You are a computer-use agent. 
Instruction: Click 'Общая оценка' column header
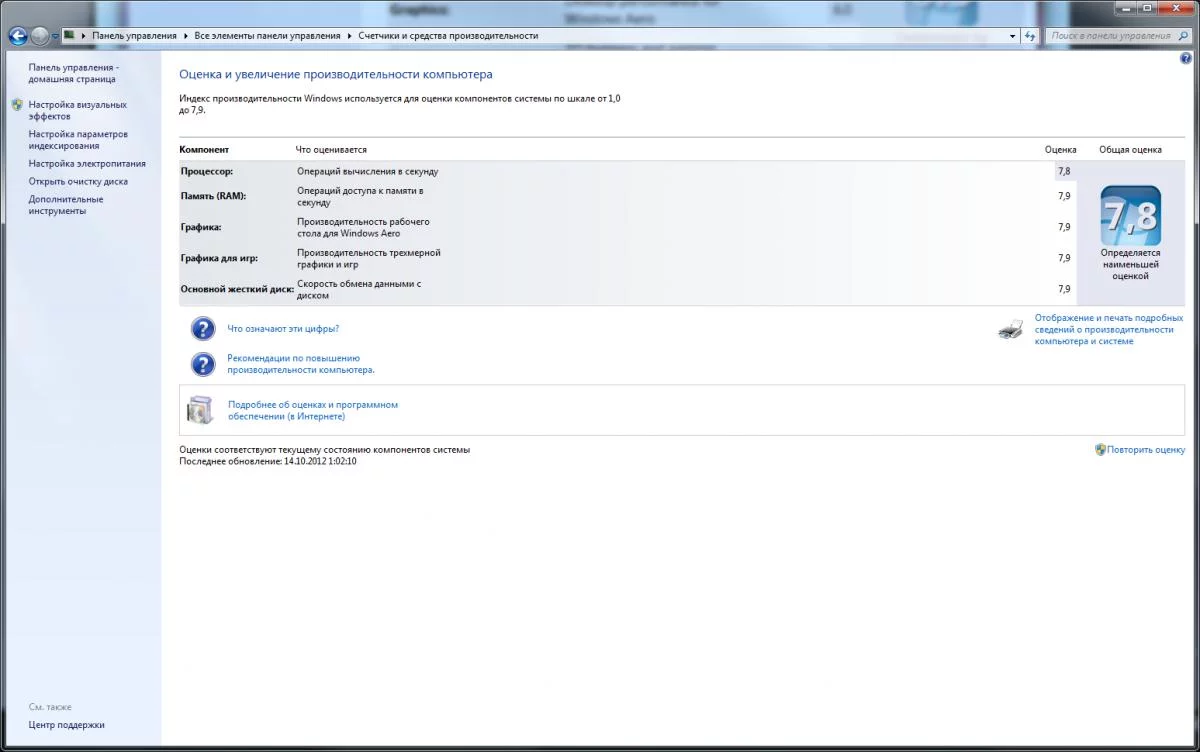pos(1130,149)
